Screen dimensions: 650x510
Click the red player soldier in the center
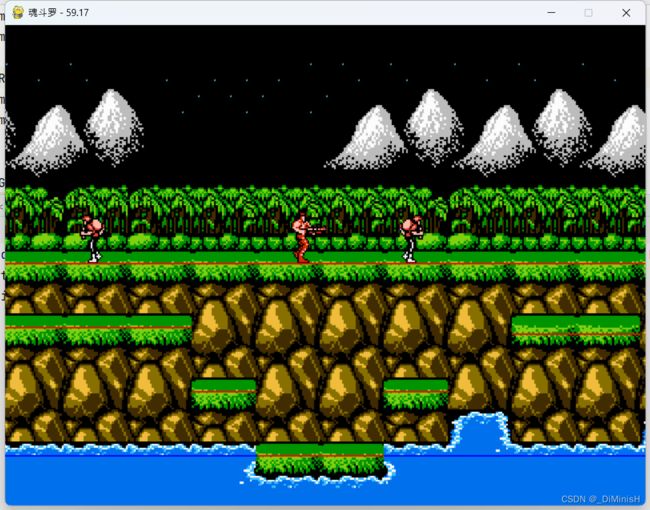click(307, 238)
